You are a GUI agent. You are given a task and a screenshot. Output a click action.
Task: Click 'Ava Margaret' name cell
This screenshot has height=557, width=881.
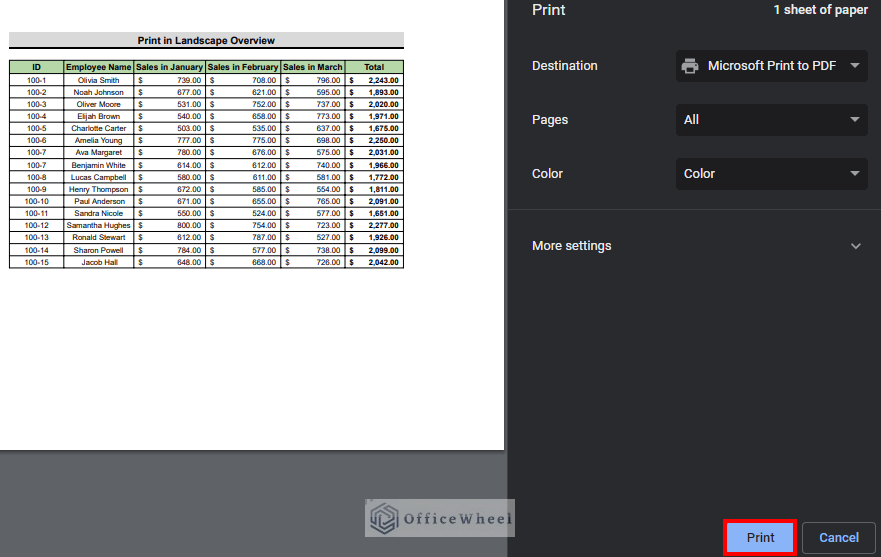tap(98, 152)
